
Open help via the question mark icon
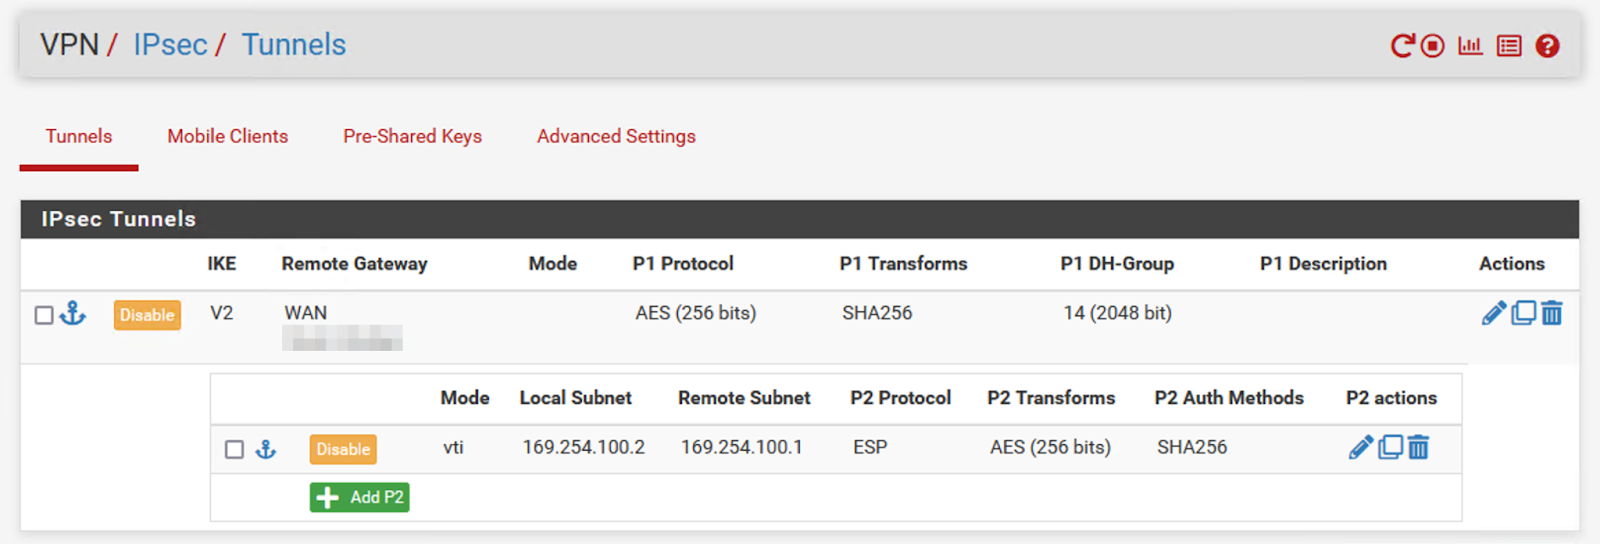[1547, 46]
